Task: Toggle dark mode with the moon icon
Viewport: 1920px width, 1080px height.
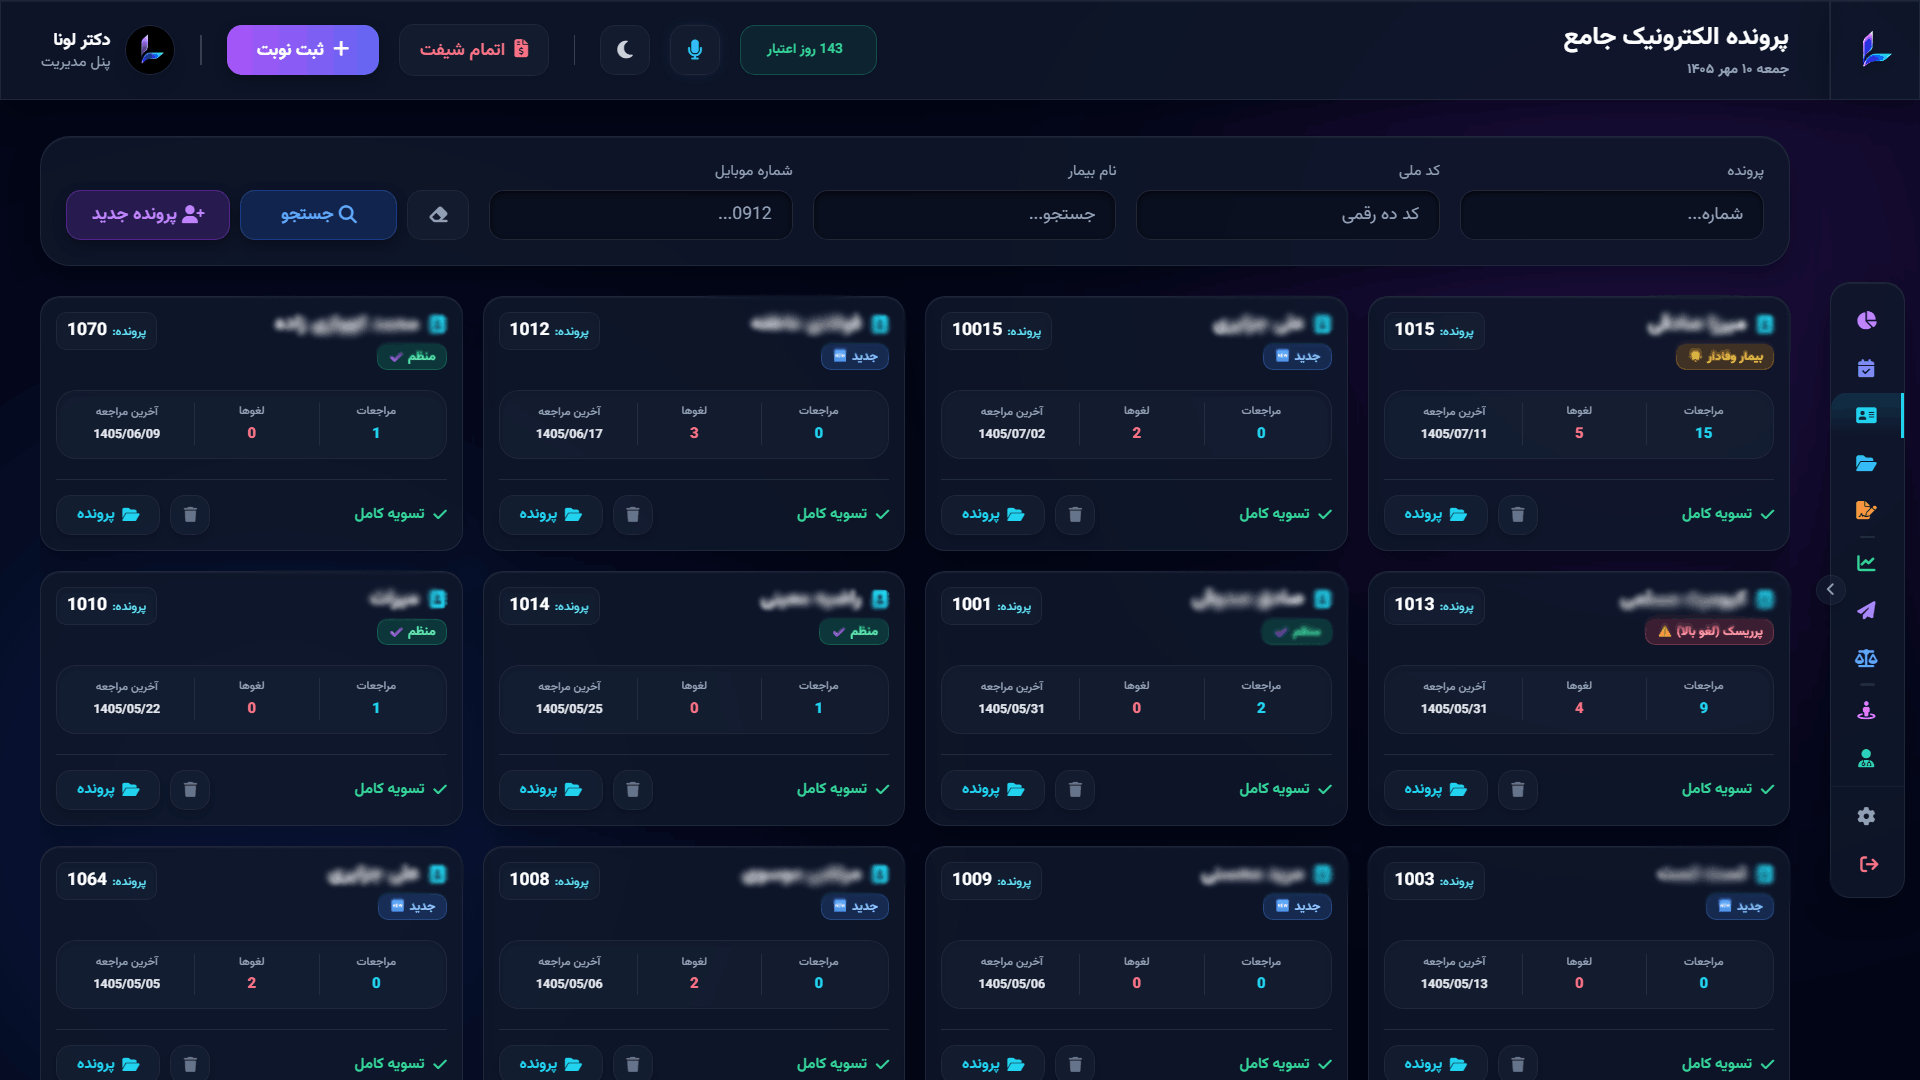Action: [625, 49]
